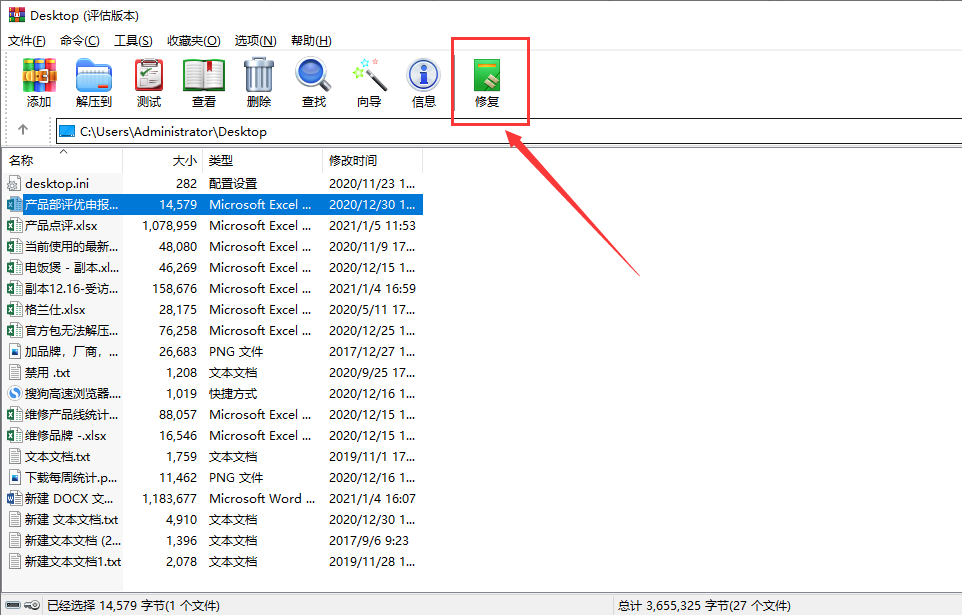Click the Word icon of 新建 DOCX file

(14, 498)
